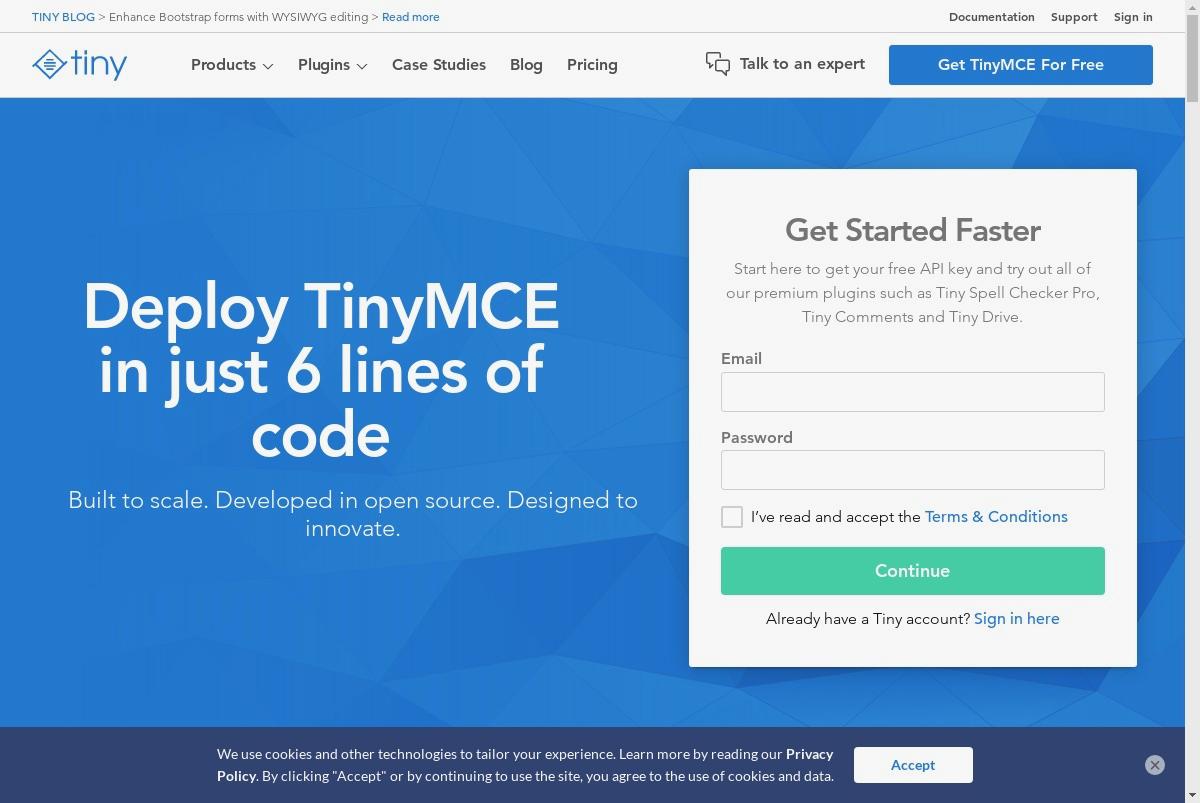Open the Terms & Conditions link

point(996,517)
